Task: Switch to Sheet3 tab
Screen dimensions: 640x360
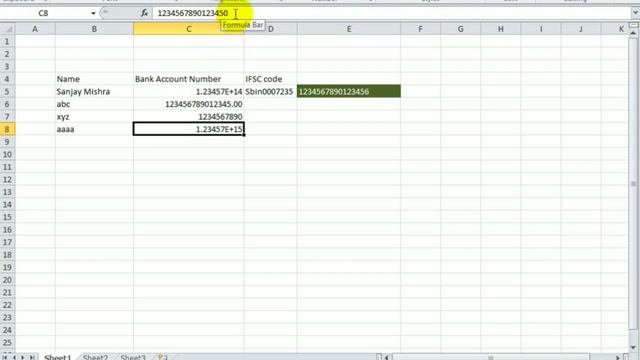Action: 133,357
